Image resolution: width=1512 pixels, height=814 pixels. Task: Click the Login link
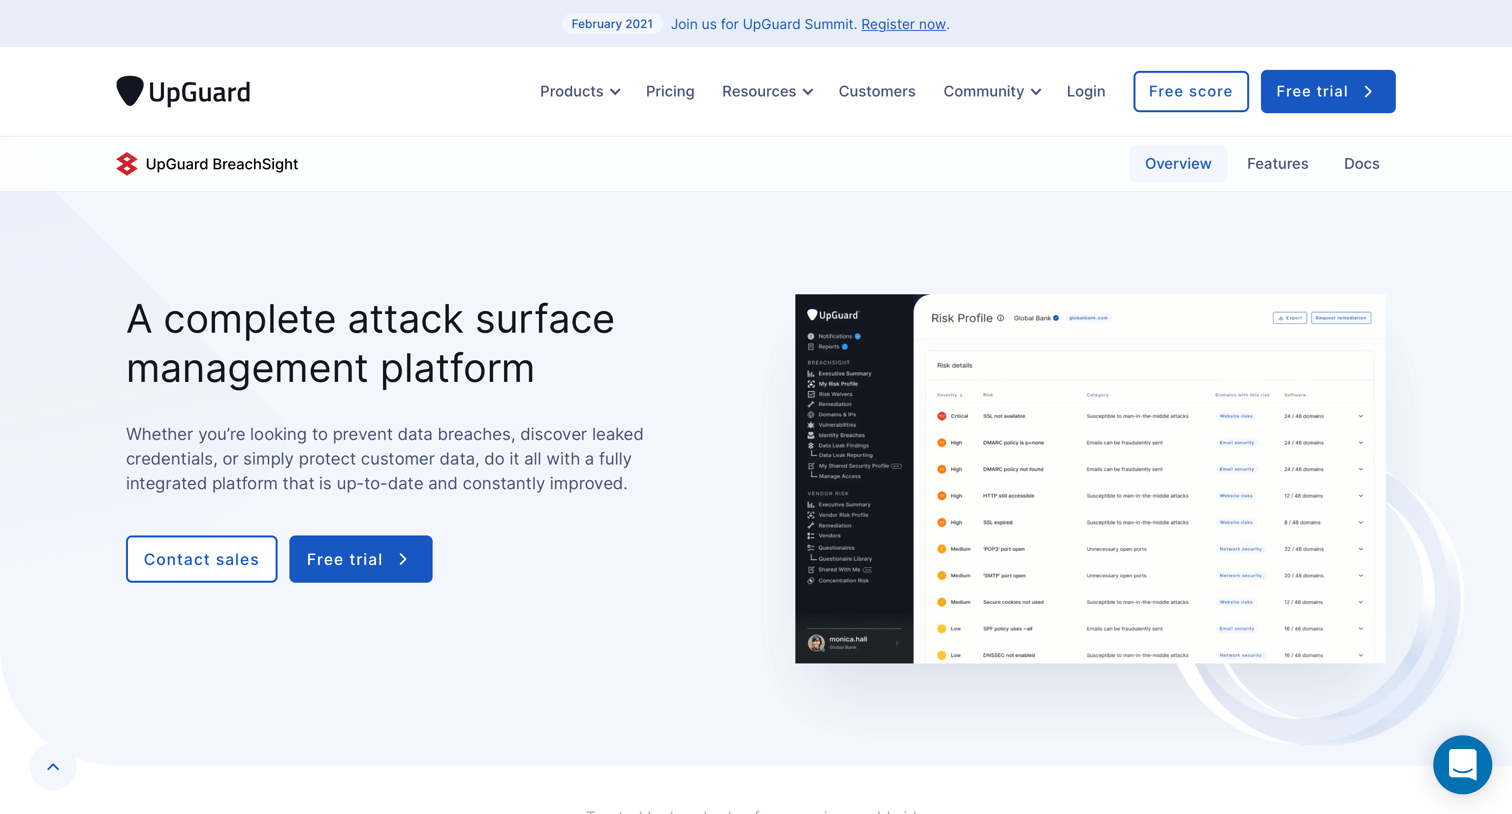point(1086,91)
